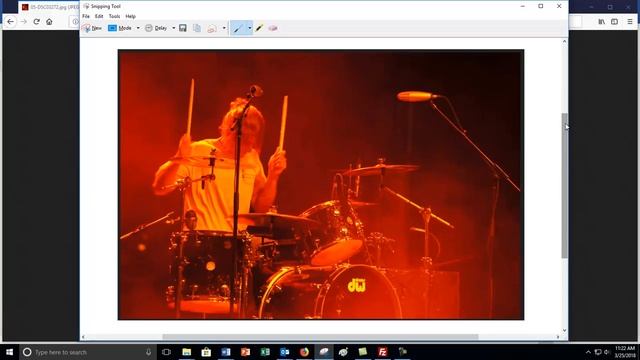Screen dimensions: 640x360
Task: Open the Edit menu
Action: pyautogui.click(x=99, y=16)
